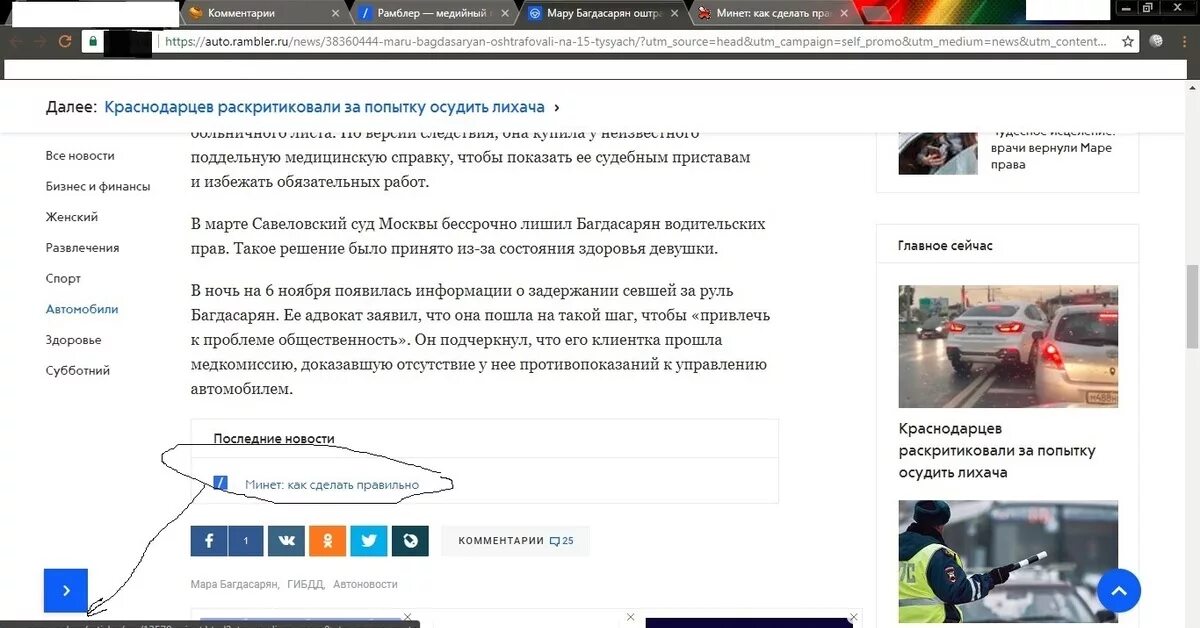
Task: Share article on VK
Action: pos(287,541)
